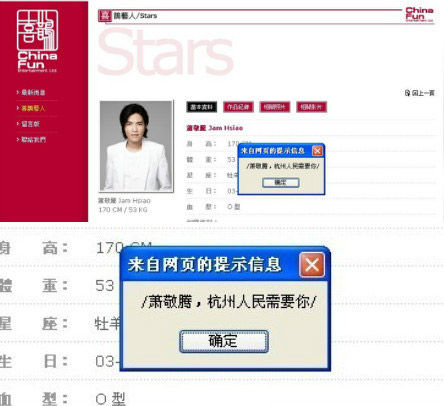Select the highlighted yellow artists sidebar item
The image size is (444, 406).
[x=33, y=108]
